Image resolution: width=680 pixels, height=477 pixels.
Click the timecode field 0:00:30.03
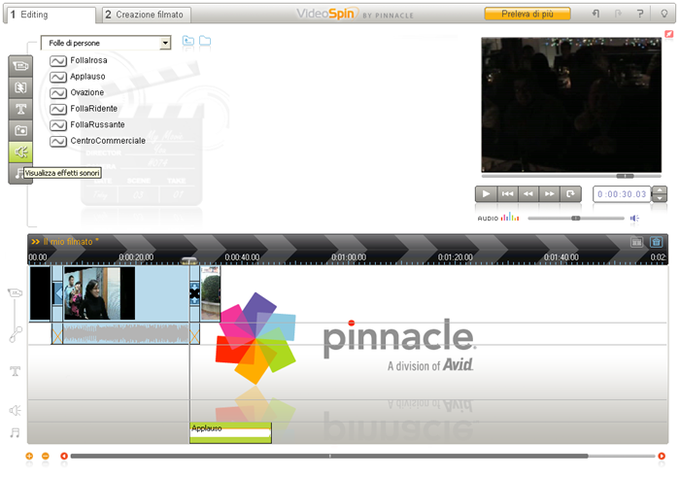click(622, 194)
